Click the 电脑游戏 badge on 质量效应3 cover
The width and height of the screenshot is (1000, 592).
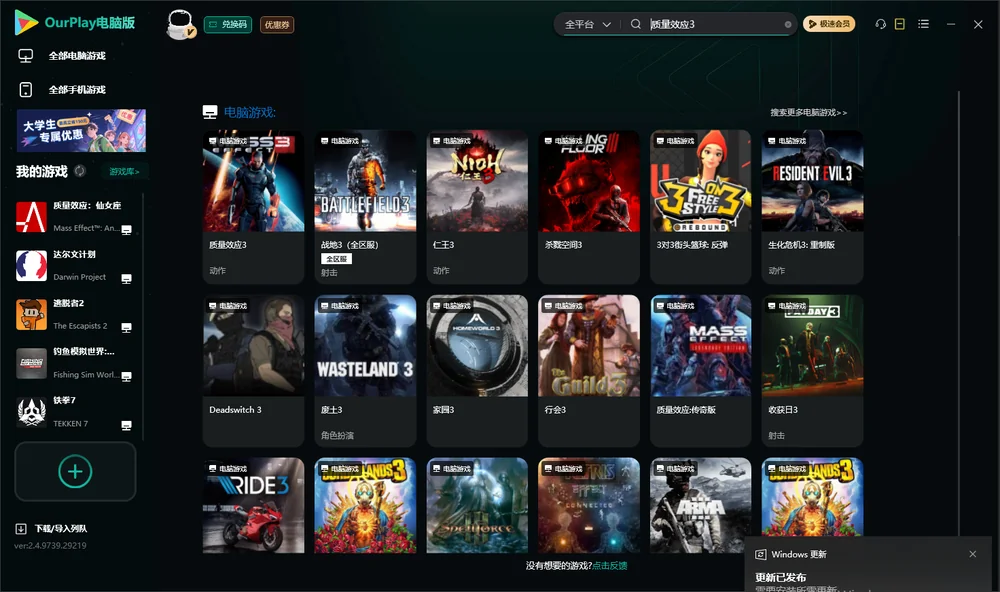(x=228, y=140)
